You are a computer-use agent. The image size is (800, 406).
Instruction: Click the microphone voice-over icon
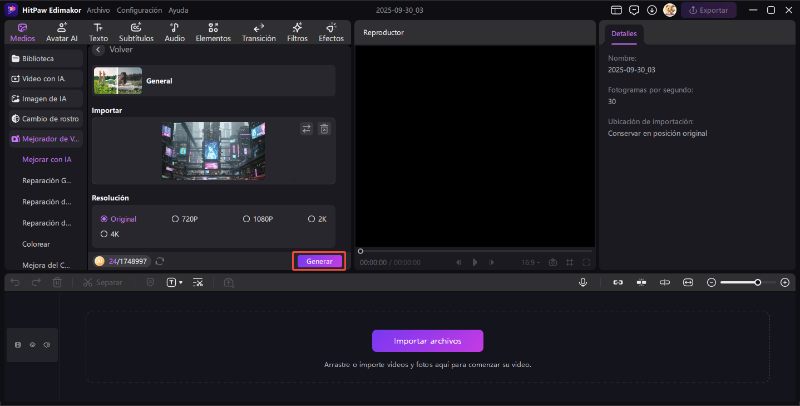pyautogui.click(x=582, y=282)
